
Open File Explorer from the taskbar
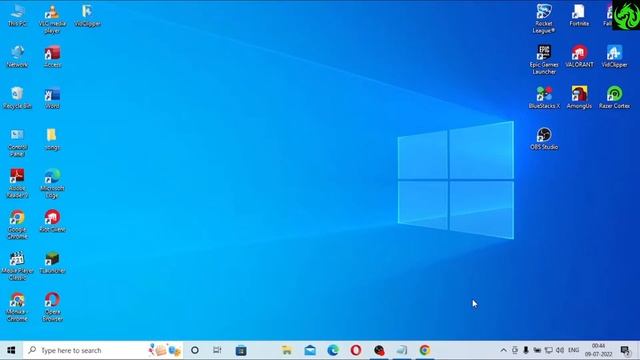pyautogui.click(x=287, y=350)
